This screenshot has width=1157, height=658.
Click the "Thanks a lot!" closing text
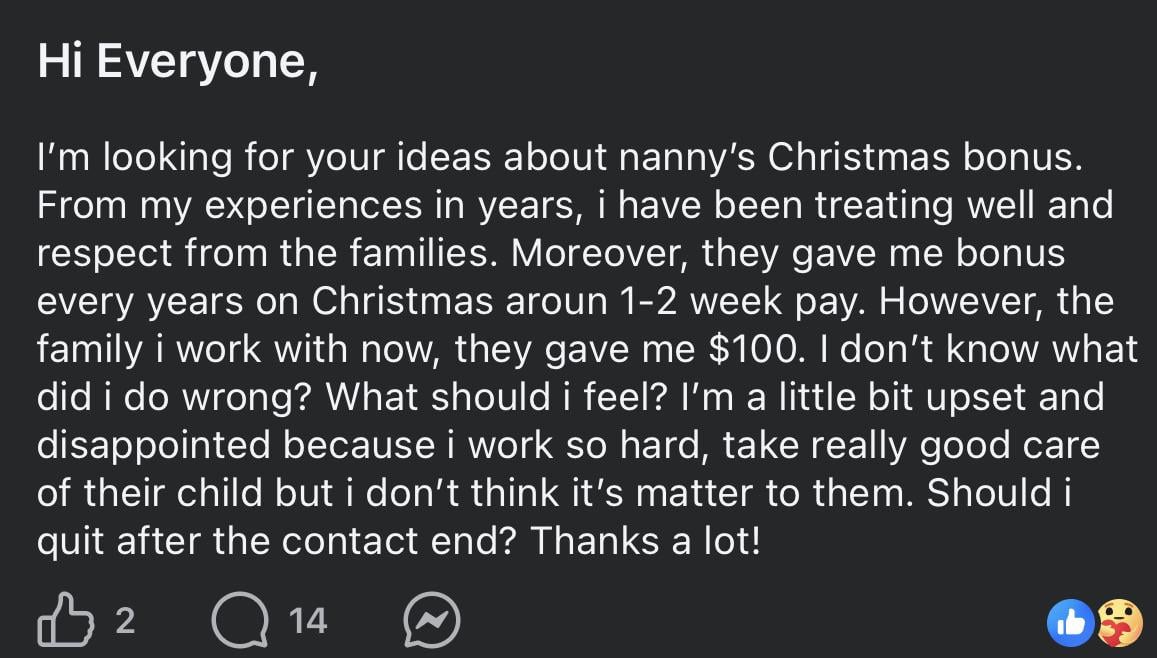tap(645, 541)
